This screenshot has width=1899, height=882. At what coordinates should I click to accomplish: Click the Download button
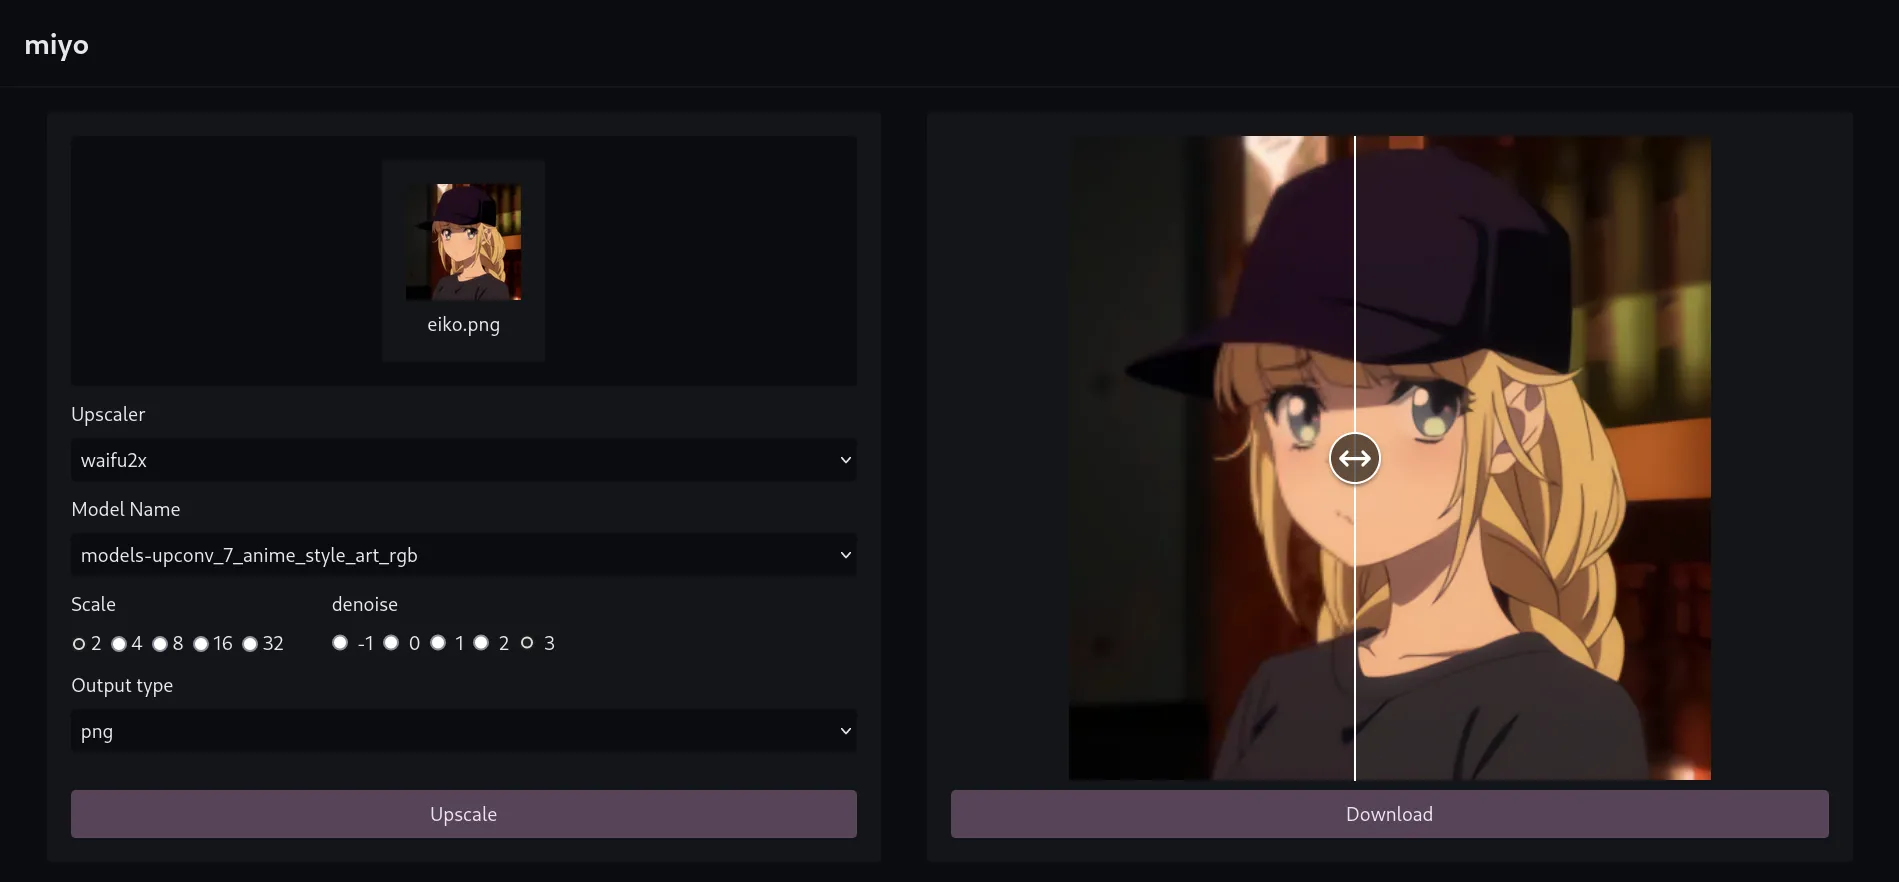(1390, 814)
